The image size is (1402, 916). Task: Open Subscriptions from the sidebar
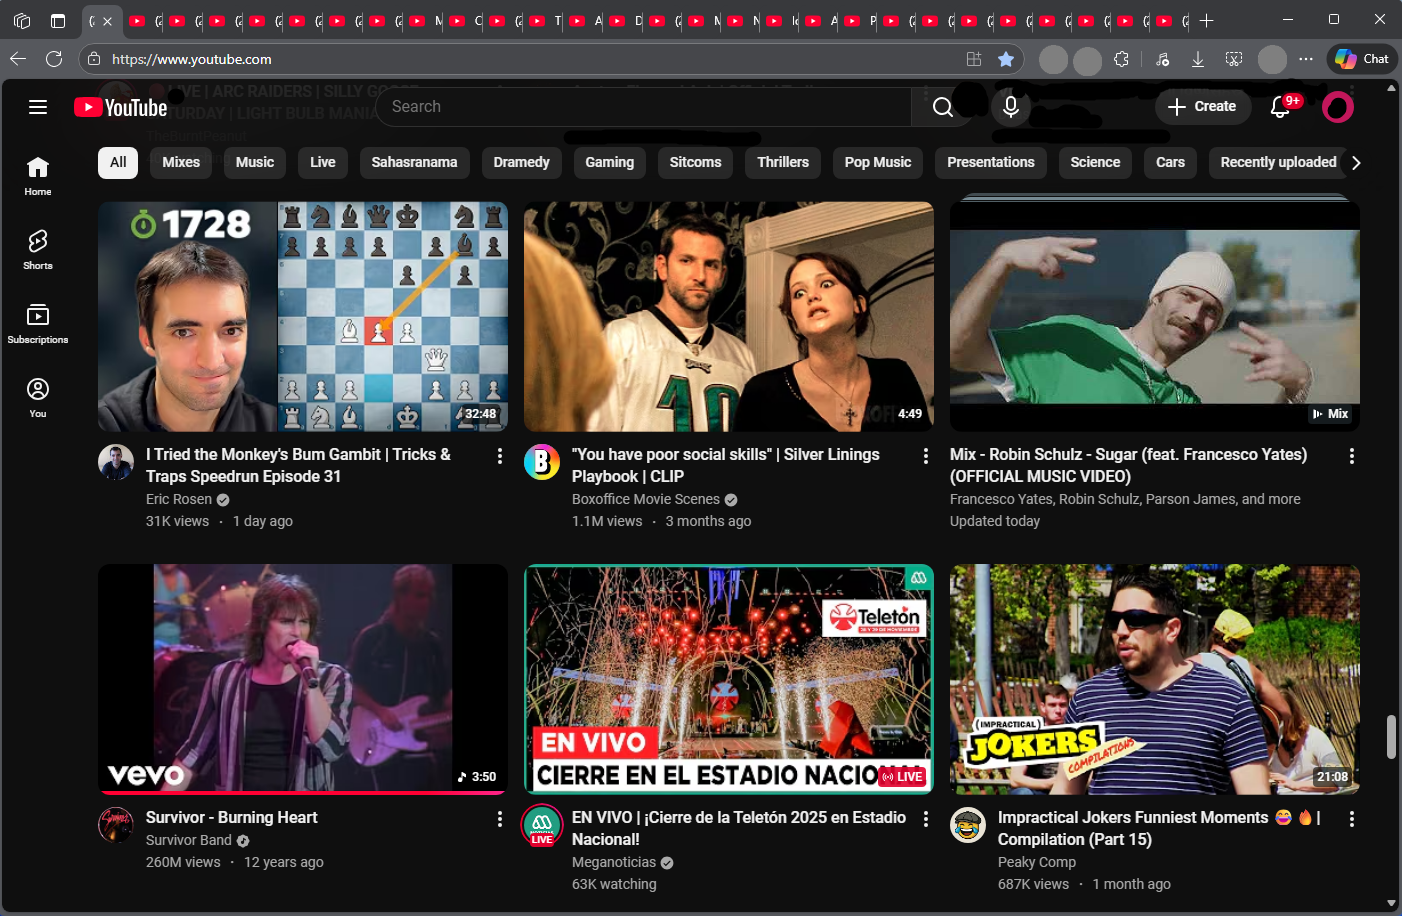[x=38, y=324]
